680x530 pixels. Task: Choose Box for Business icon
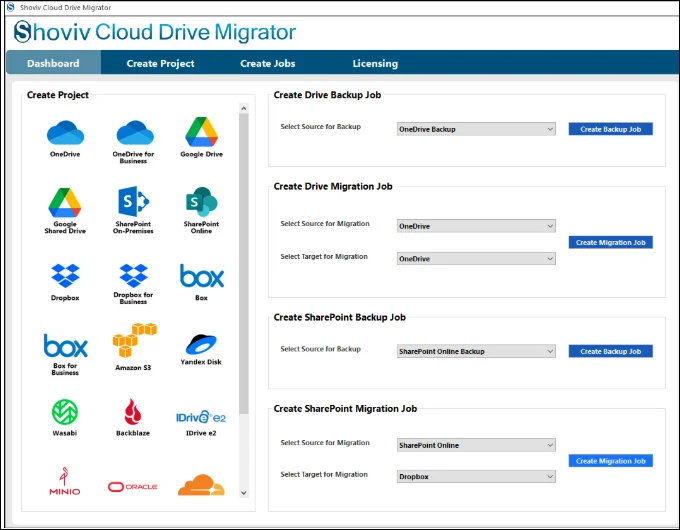click(65, 345)
